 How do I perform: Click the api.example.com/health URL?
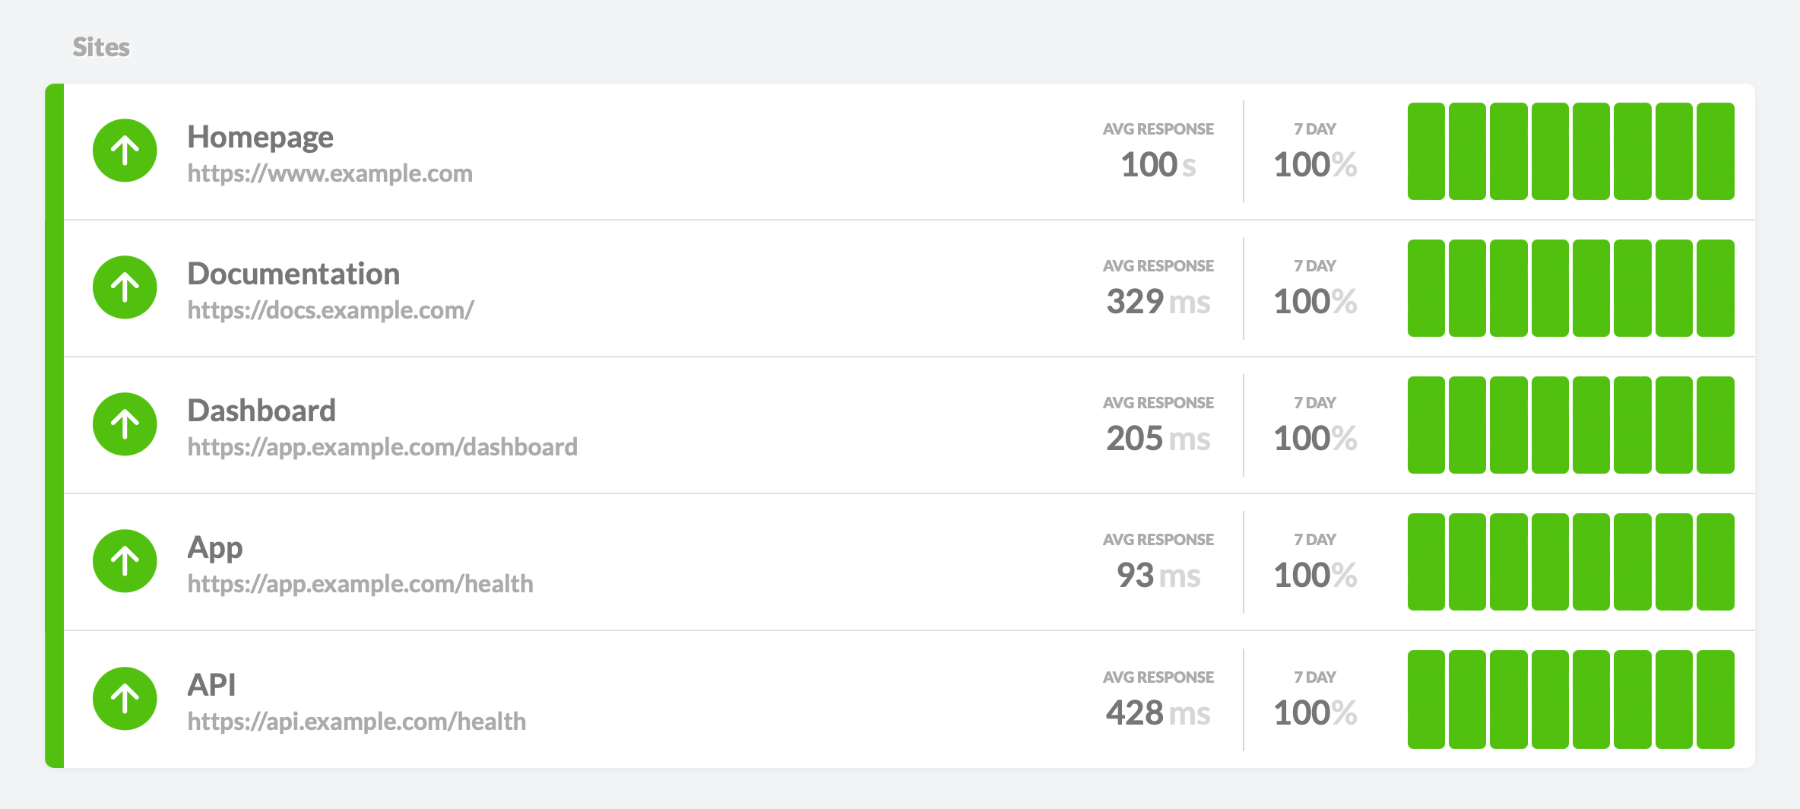[x=356, y=721]
